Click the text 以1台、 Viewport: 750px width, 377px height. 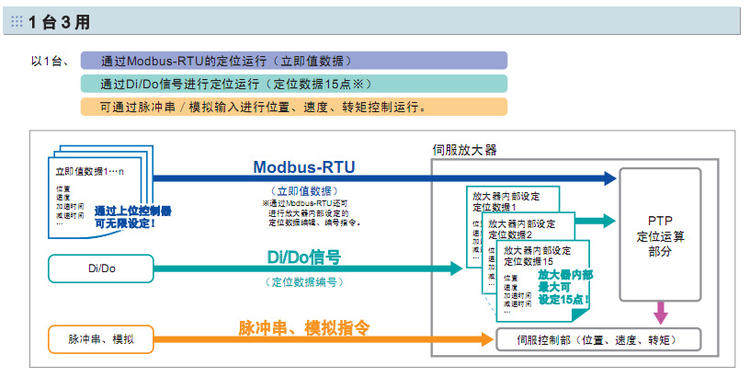(x=50, y=61)
